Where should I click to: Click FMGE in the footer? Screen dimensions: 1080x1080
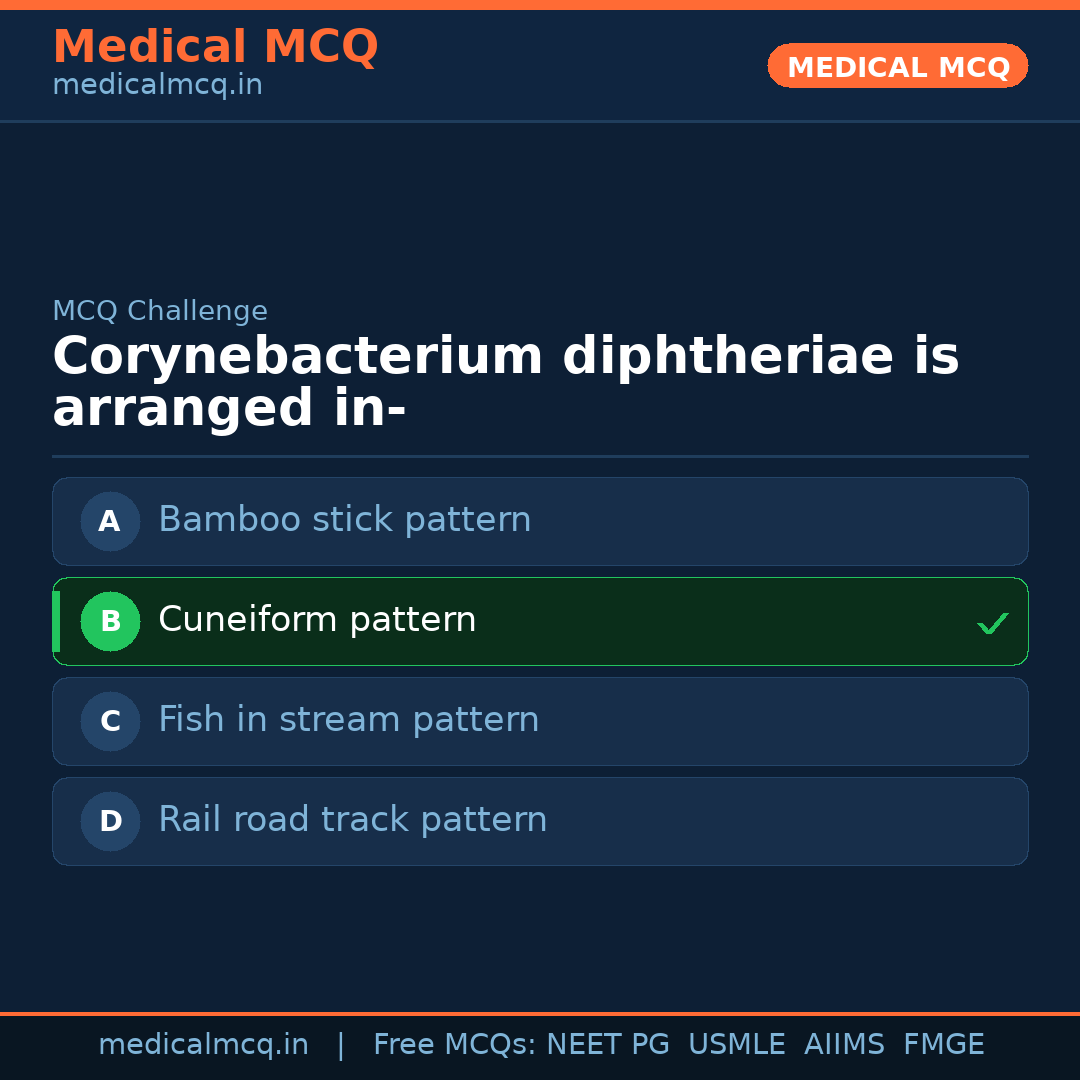click(943, 1045)
